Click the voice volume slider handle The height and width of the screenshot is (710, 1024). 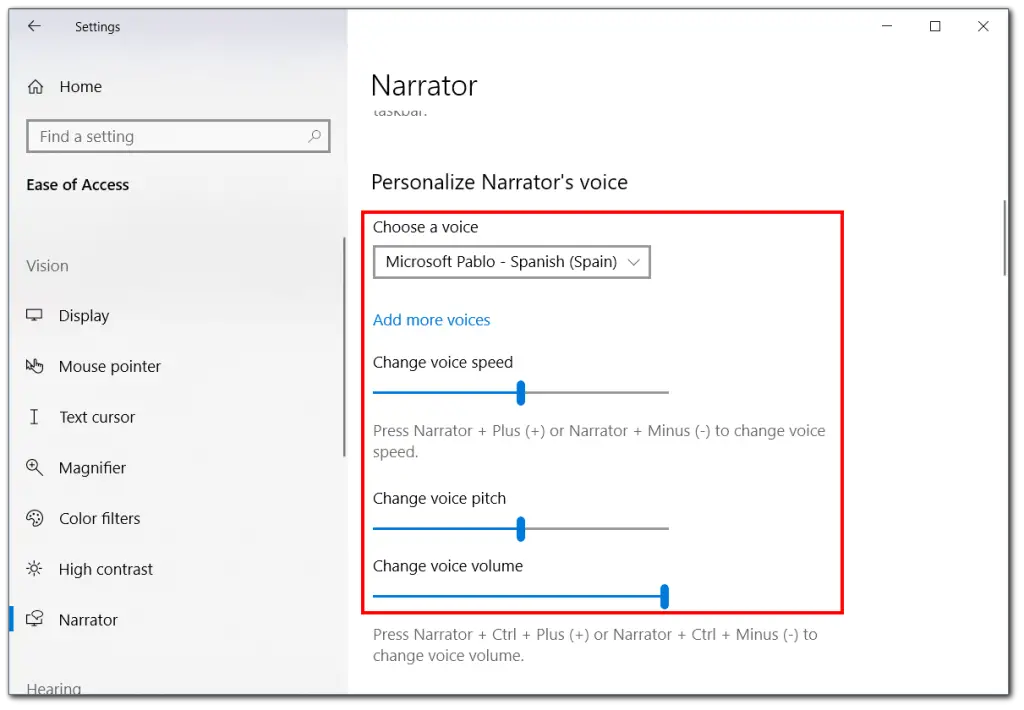click(x=664, y=596)
